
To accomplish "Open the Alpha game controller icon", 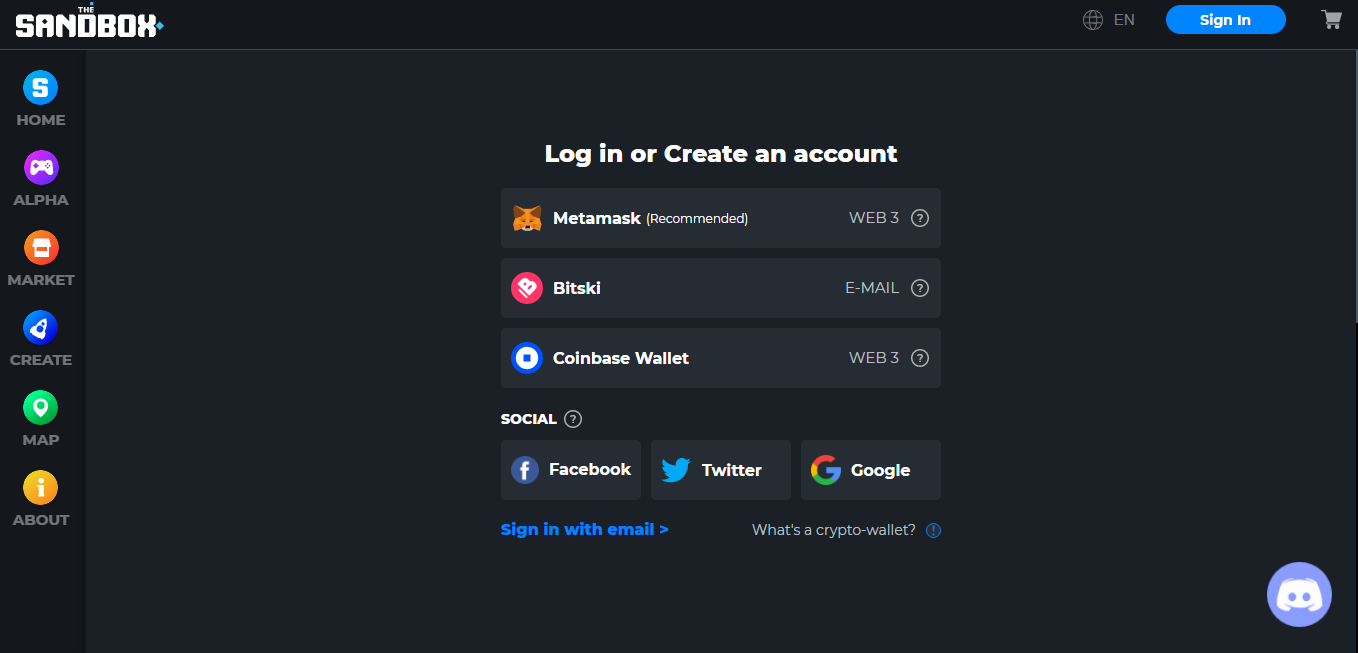I will (41, 168).
